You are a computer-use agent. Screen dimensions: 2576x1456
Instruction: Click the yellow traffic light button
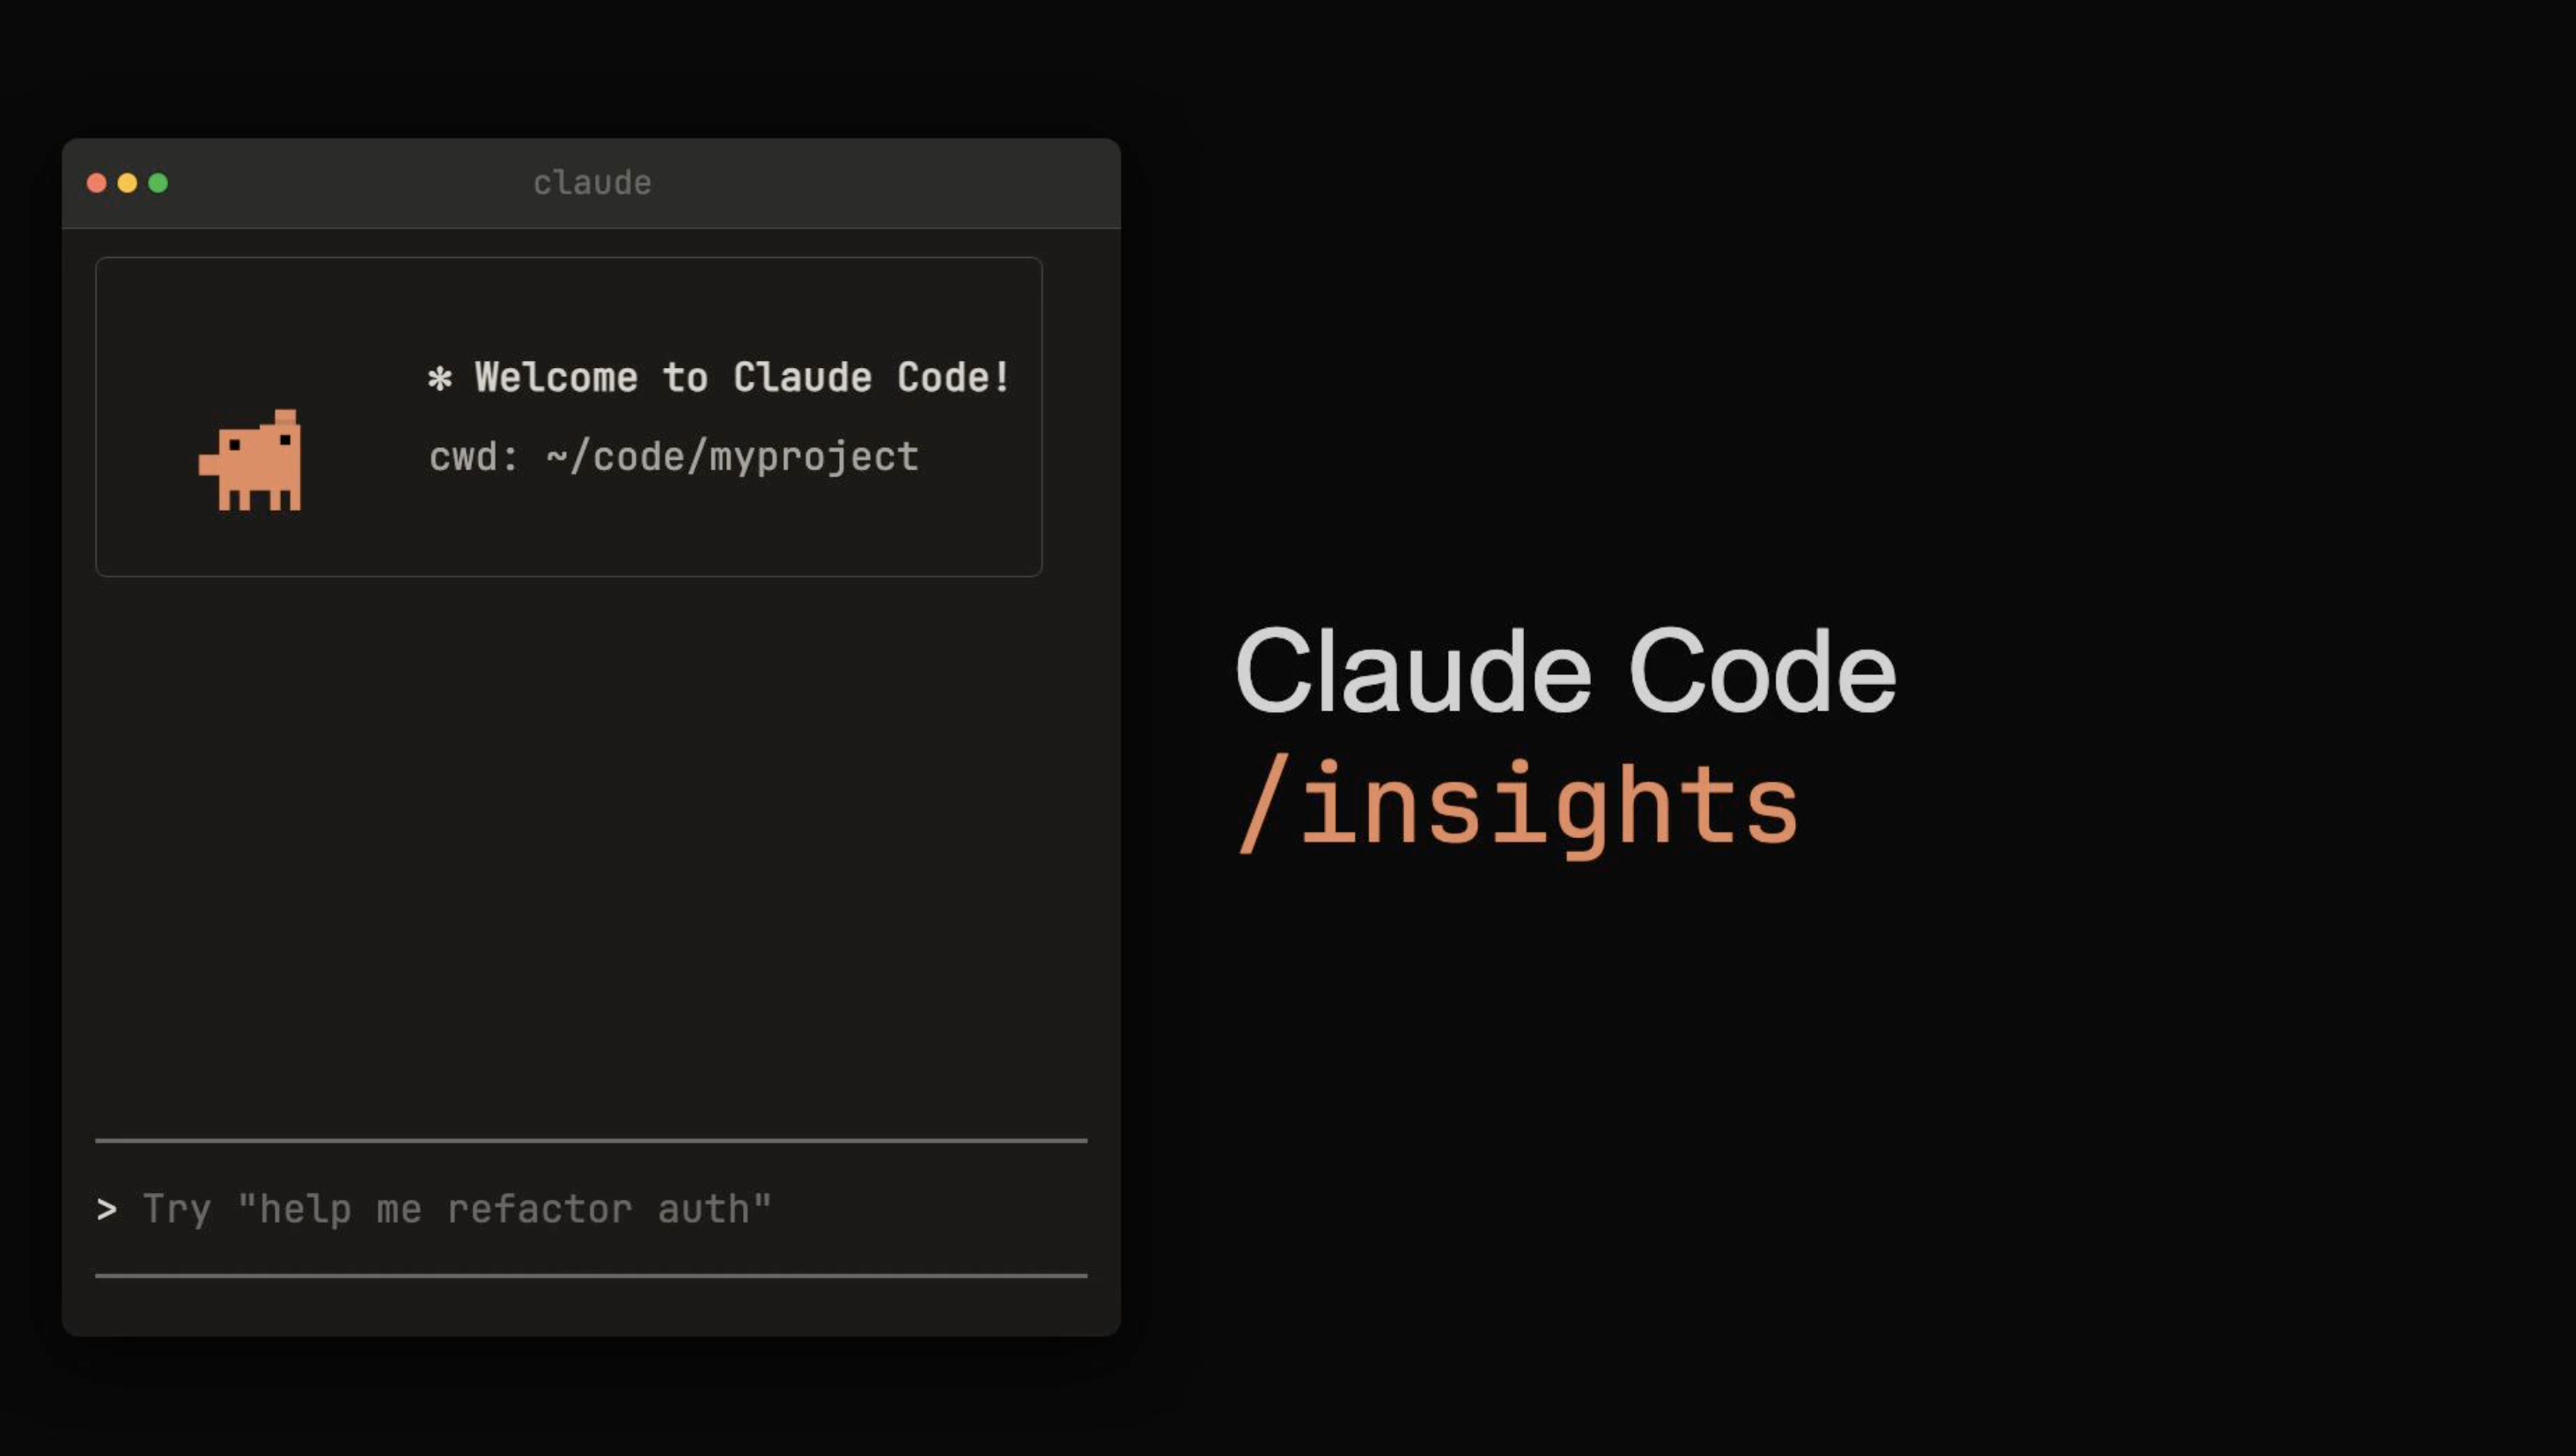[127, 182]
